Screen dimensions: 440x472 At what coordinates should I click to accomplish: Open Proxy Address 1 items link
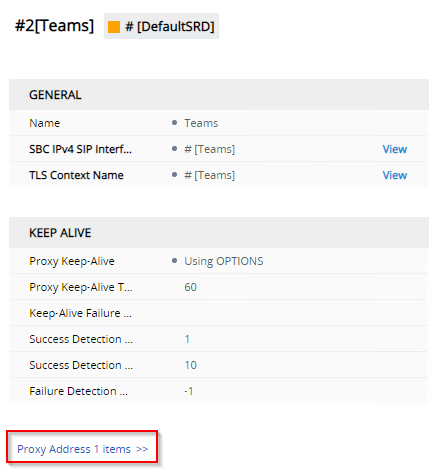point(82,449)
